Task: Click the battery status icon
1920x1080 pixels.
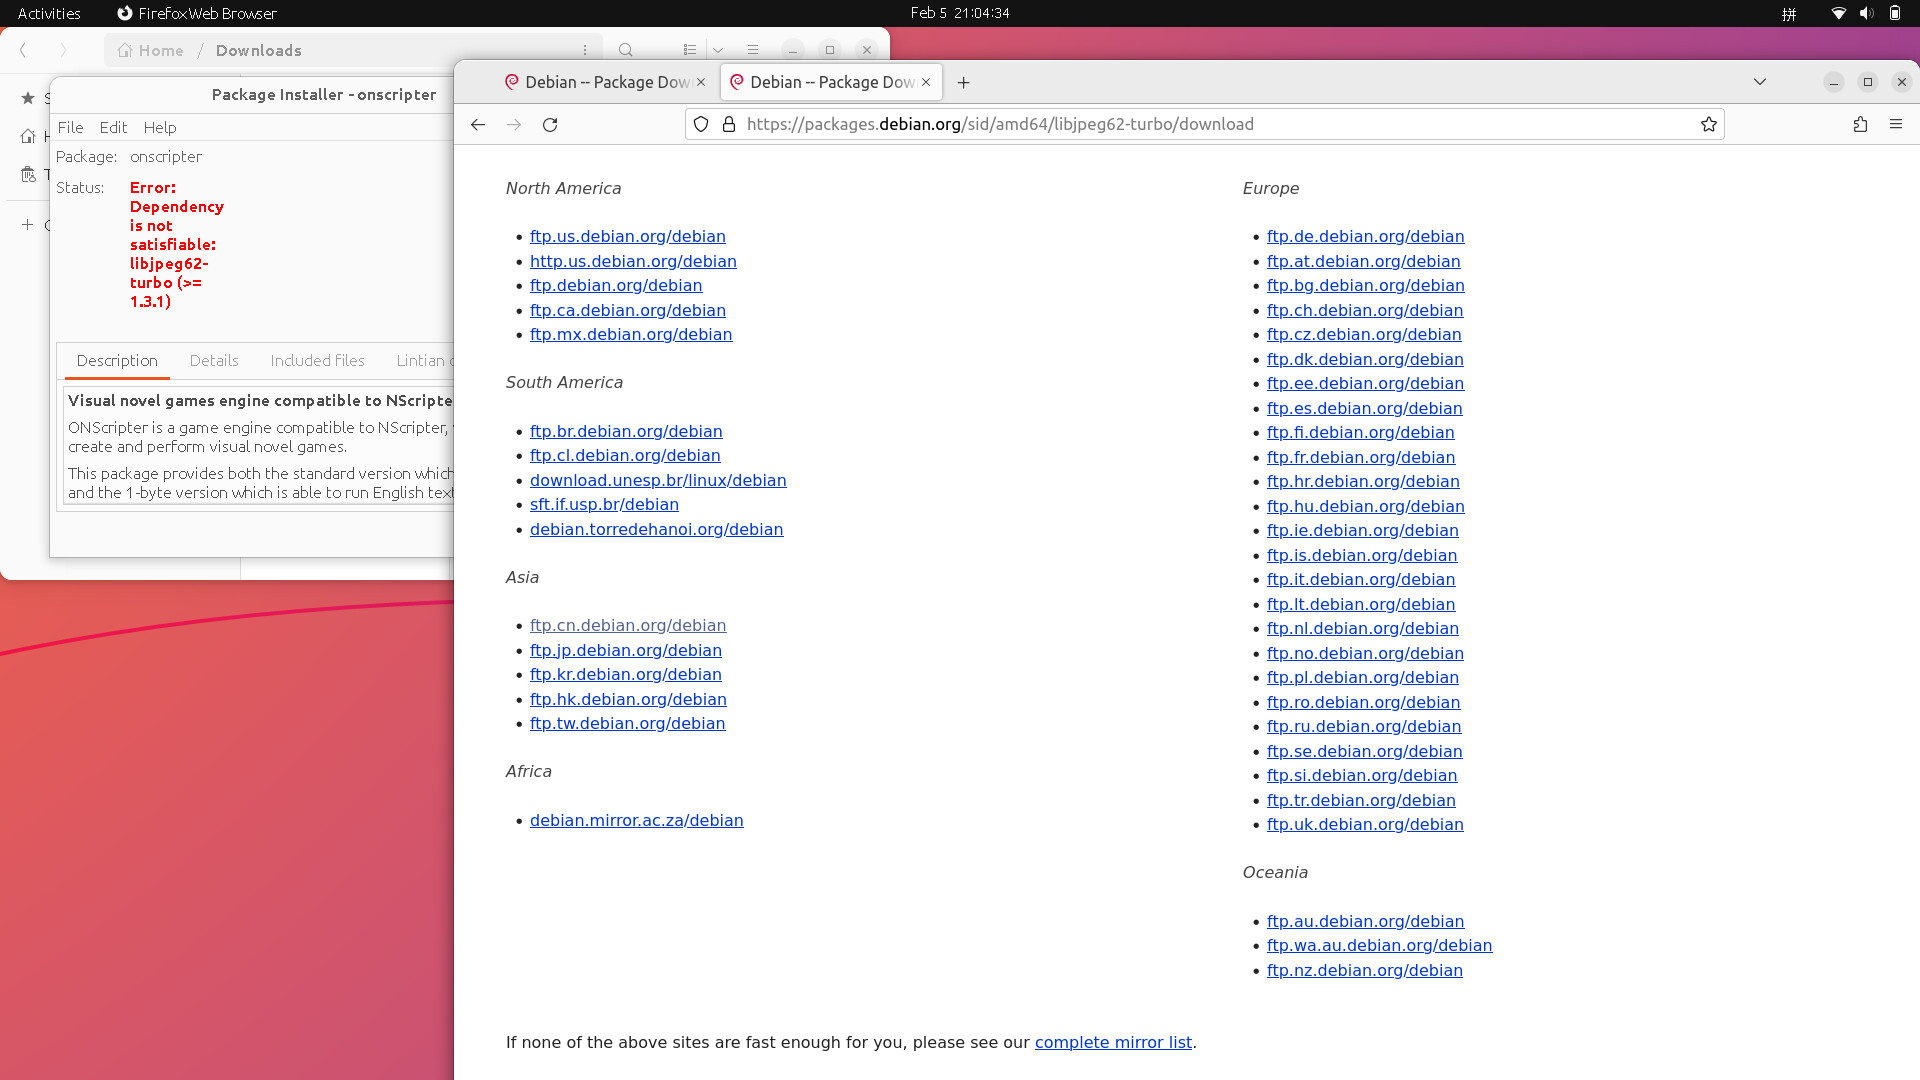Action: click(1894, 13)
